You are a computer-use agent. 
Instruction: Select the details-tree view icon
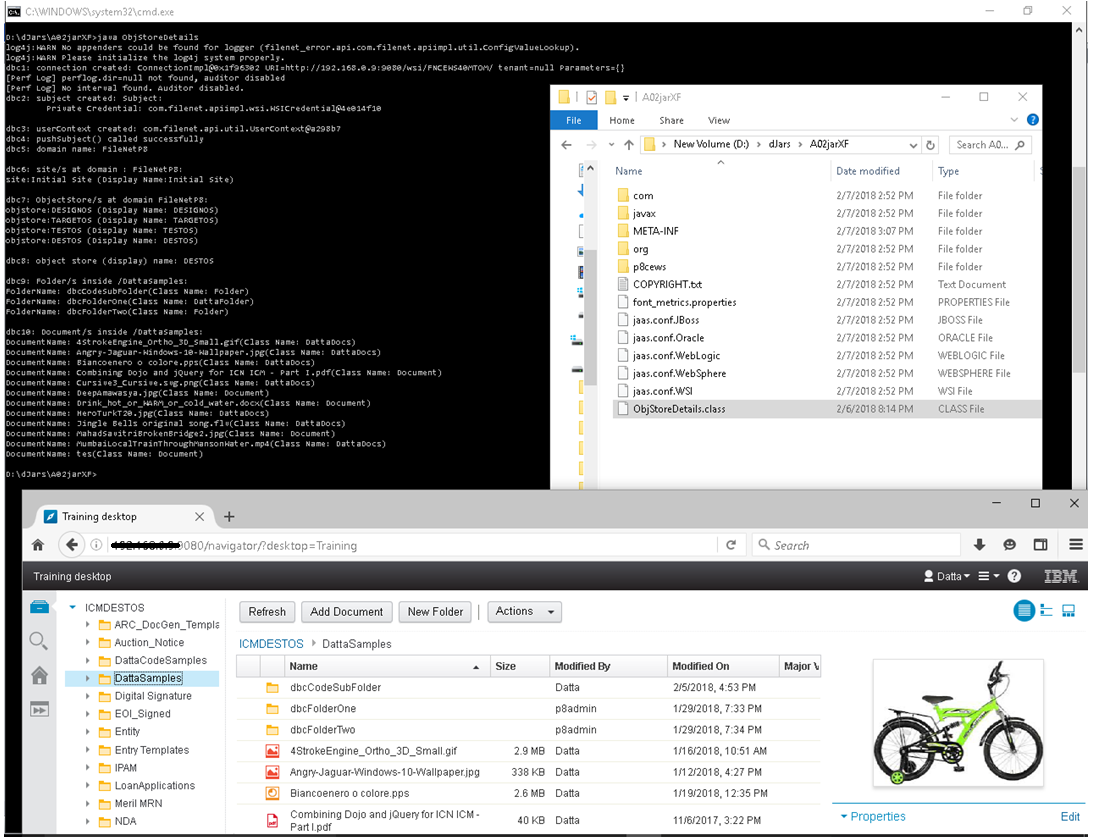[1045, 611]
